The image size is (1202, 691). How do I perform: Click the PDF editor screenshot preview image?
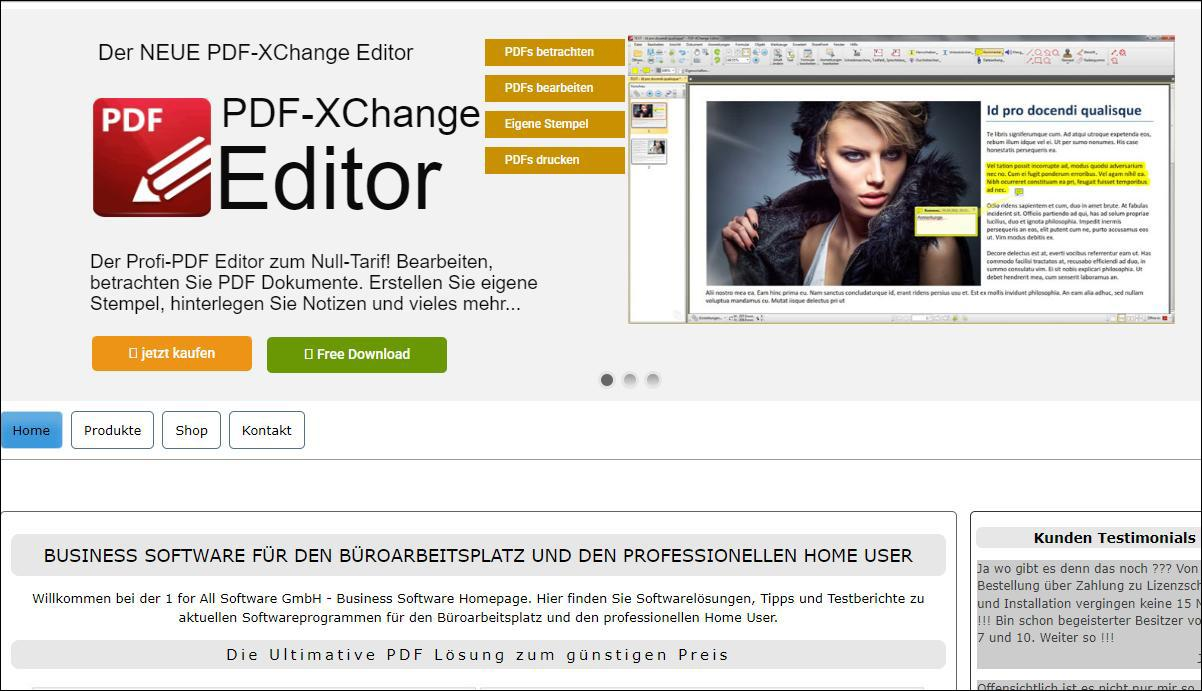(901, 180)
